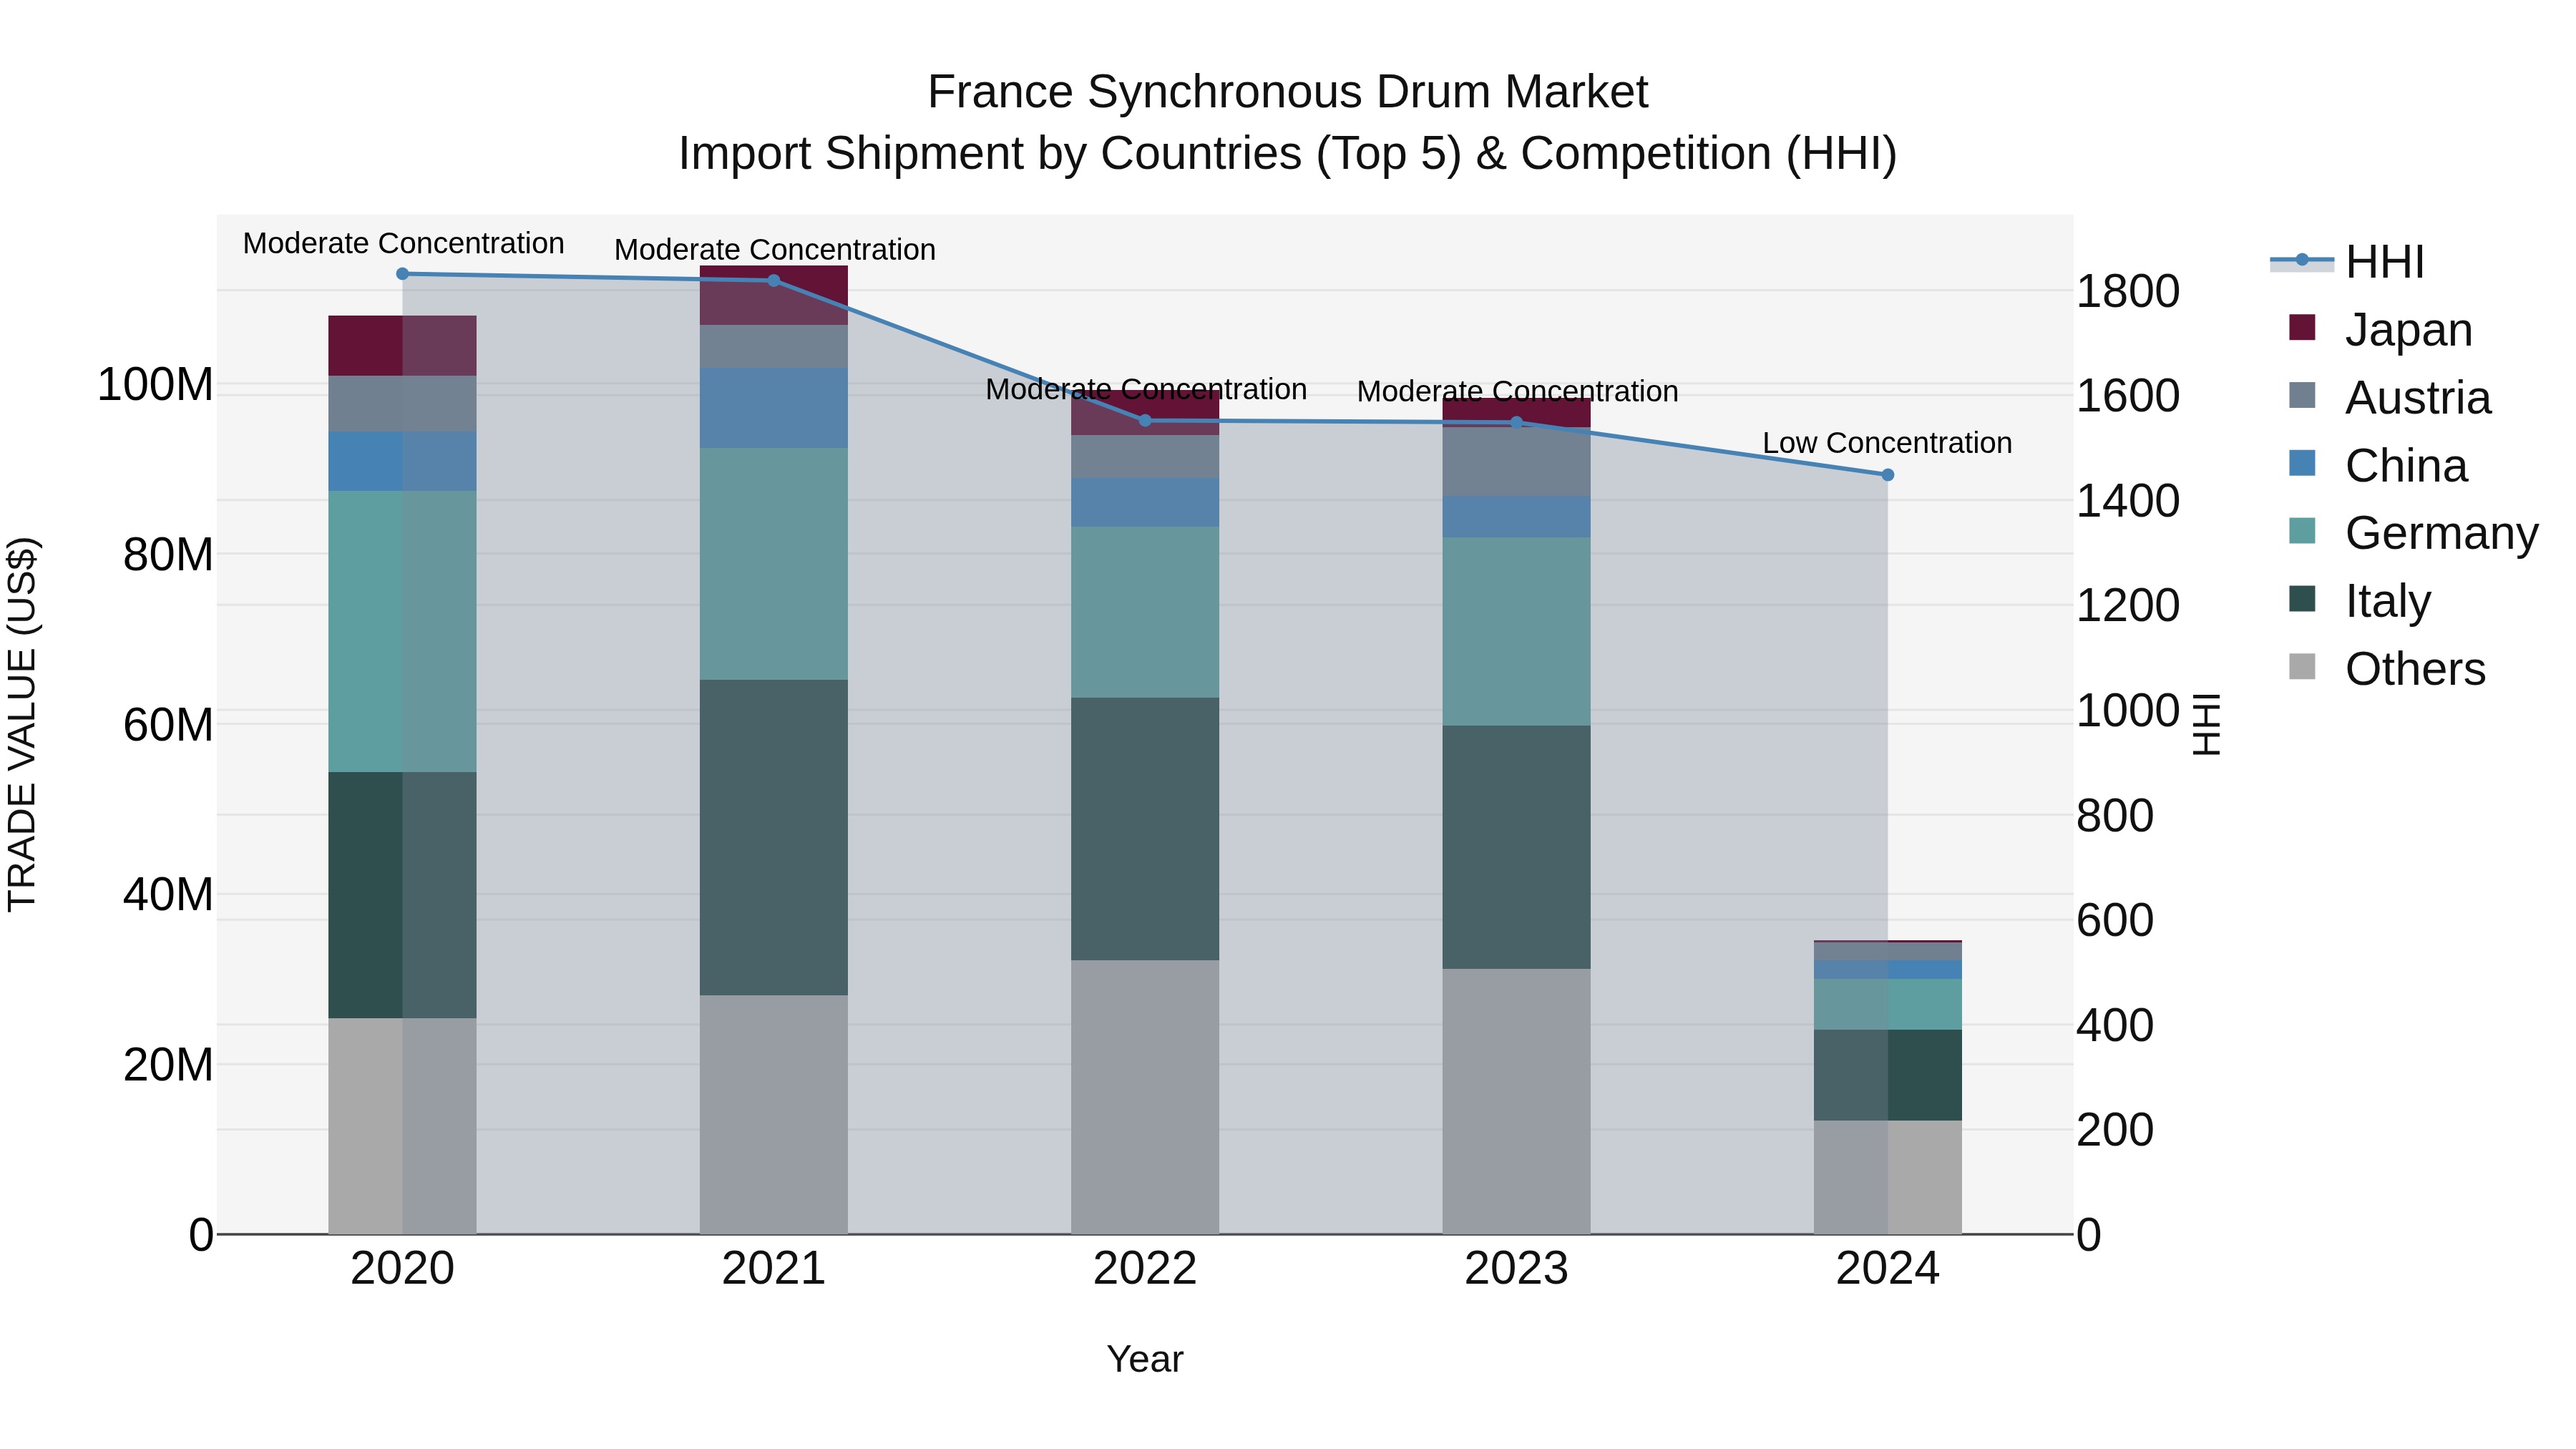
Task: Click the 60M y-axis tick label
Action: coord(168,725)
